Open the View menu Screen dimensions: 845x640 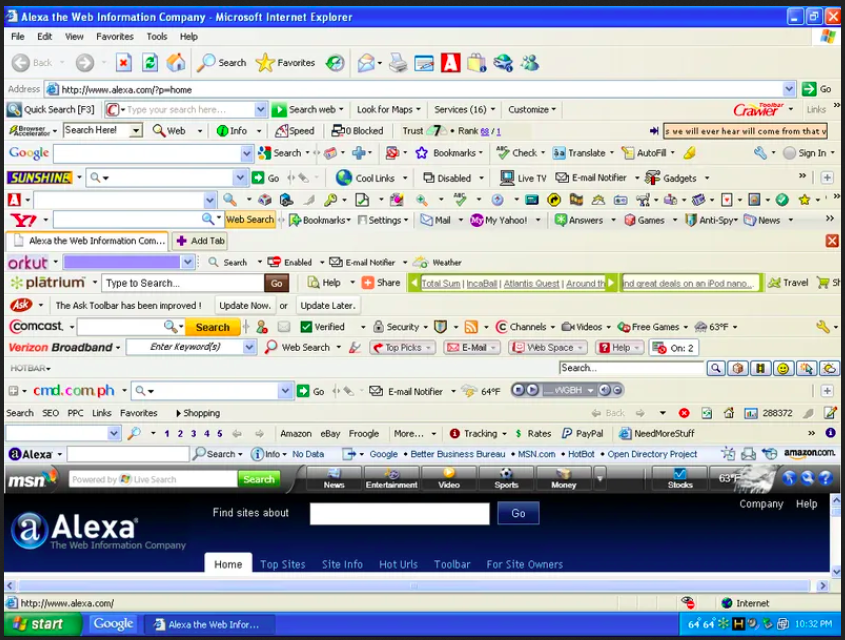[x=74, y=37]
